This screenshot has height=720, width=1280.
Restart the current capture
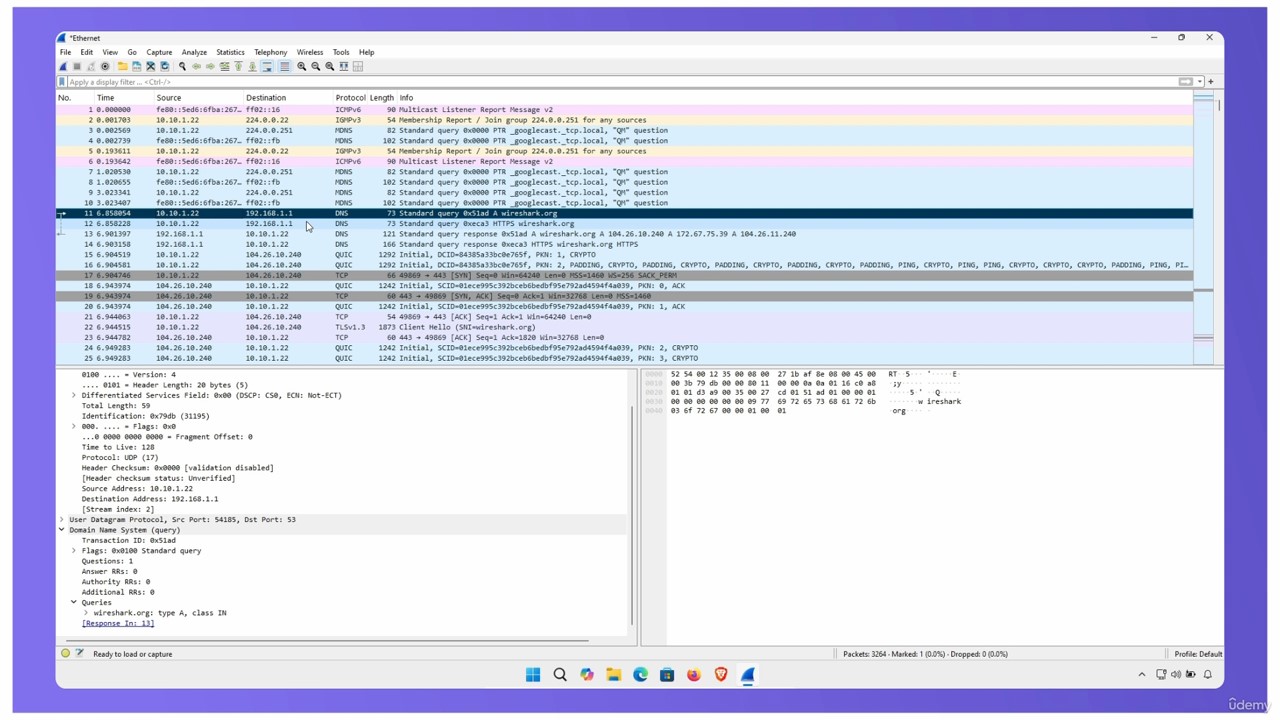pos(91,67)
